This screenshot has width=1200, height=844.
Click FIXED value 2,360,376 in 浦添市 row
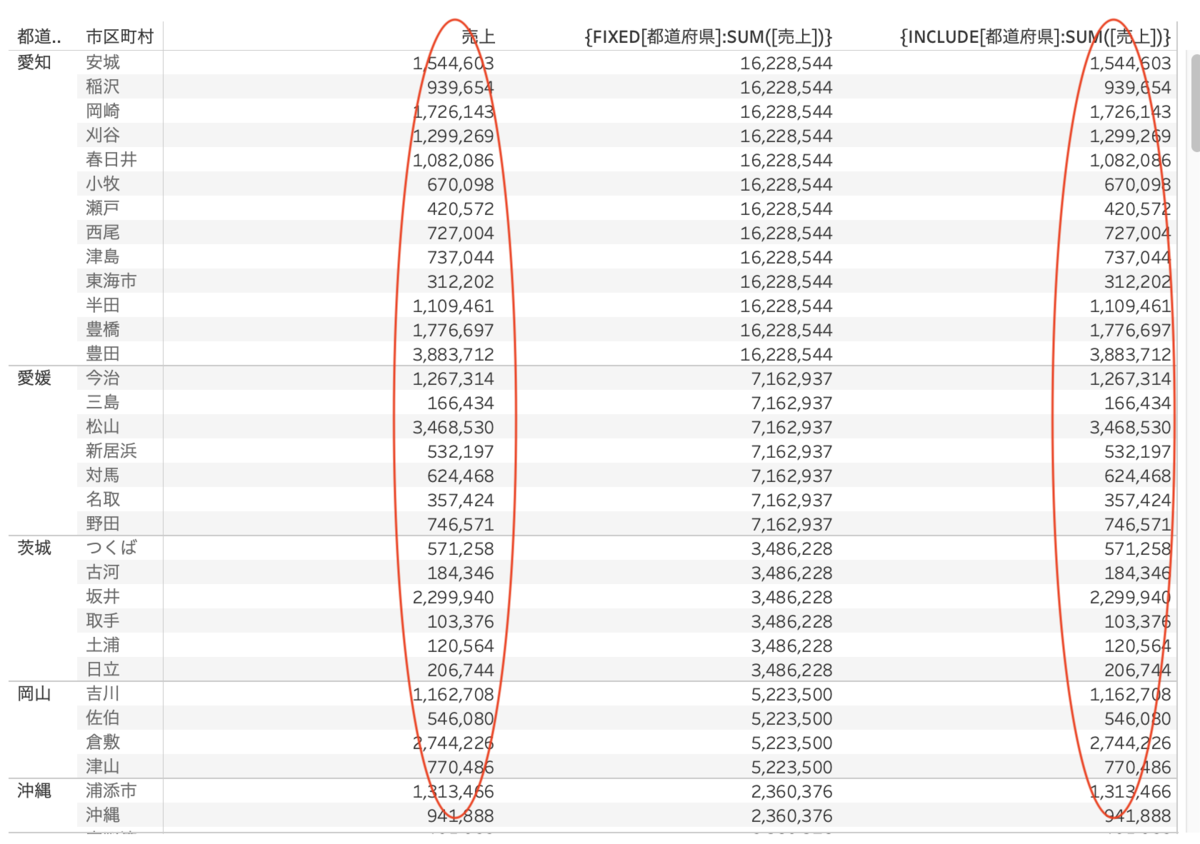click(x=791, y=791)
